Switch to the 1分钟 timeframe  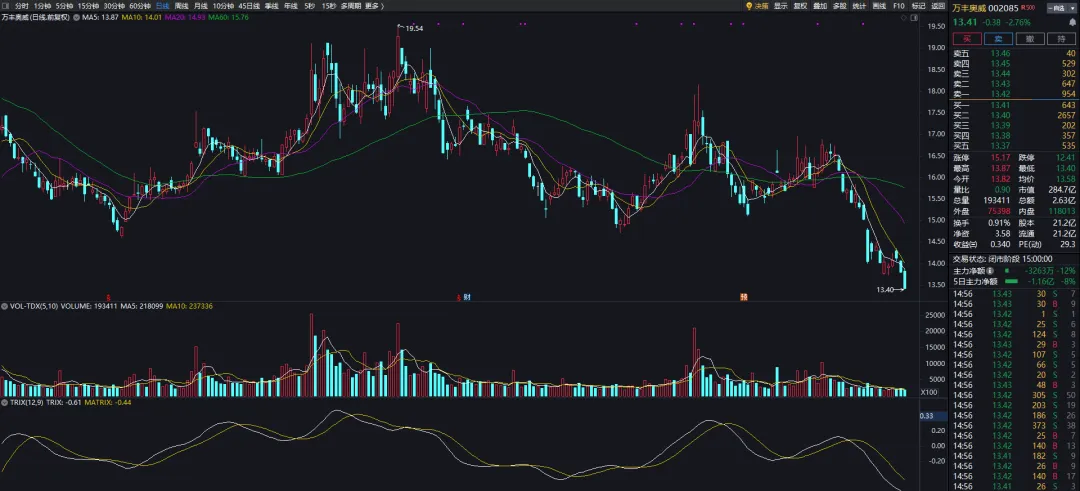43,6
